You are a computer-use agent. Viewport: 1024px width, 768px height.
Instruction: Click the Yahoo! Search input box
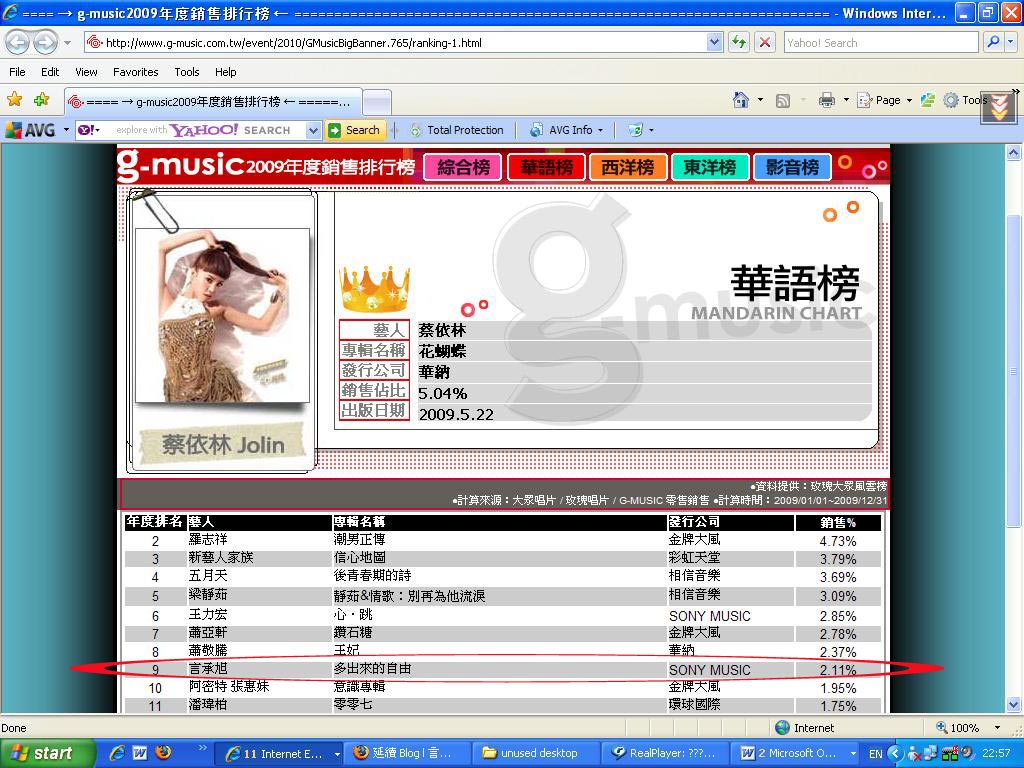pos(880,43)
